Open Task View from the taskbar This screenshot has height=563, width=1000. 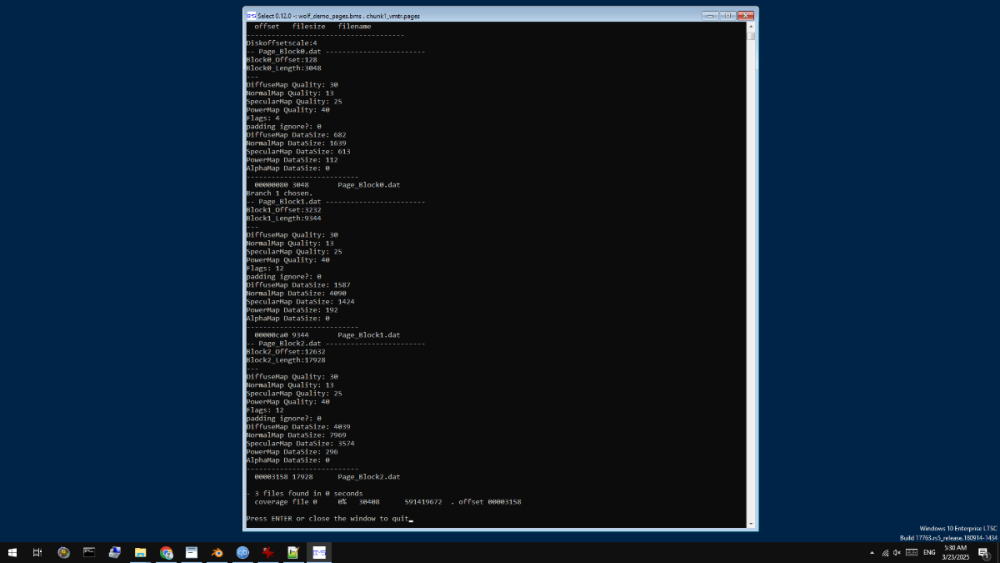click(38, 552)
